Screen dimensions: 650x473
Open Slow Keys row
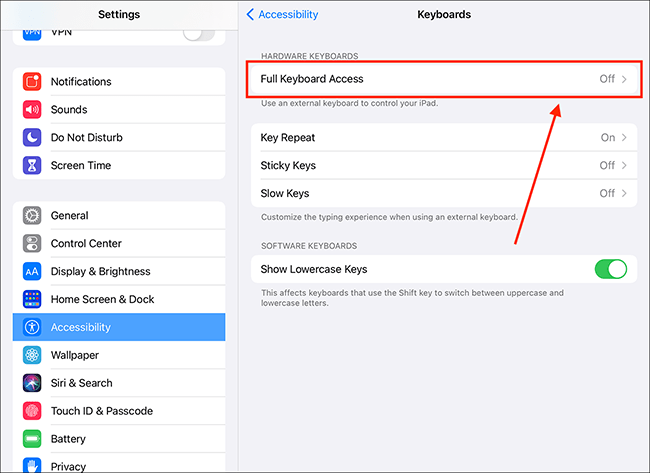[444, 194]
